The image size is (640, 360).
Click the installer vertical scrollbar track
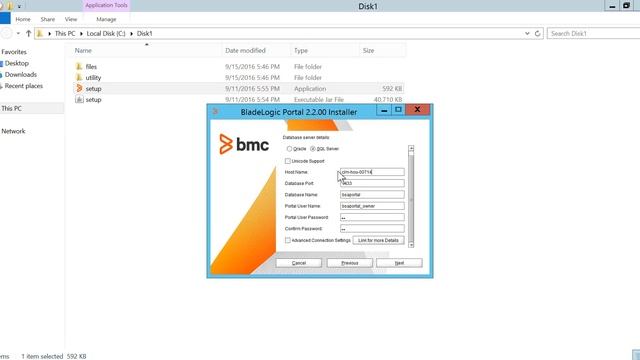[x=411, y=196]
